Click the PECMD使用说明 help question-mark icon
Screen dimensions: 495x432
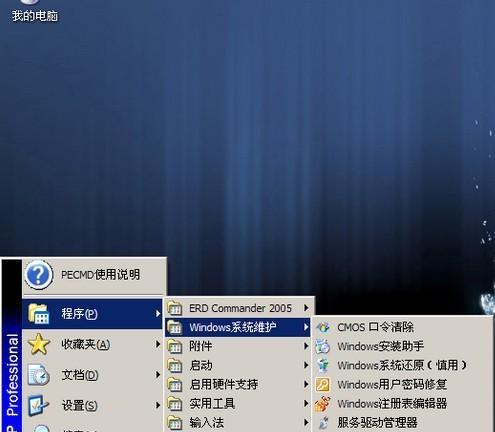tap(38, 275)
